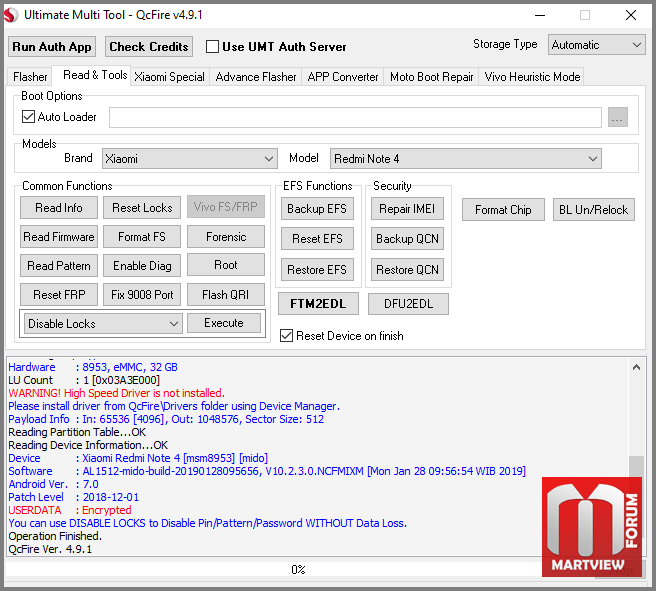Open the Model dropdown Redmi Note 4
Screen dimensions: 656x591
click(x=466, y=159)
